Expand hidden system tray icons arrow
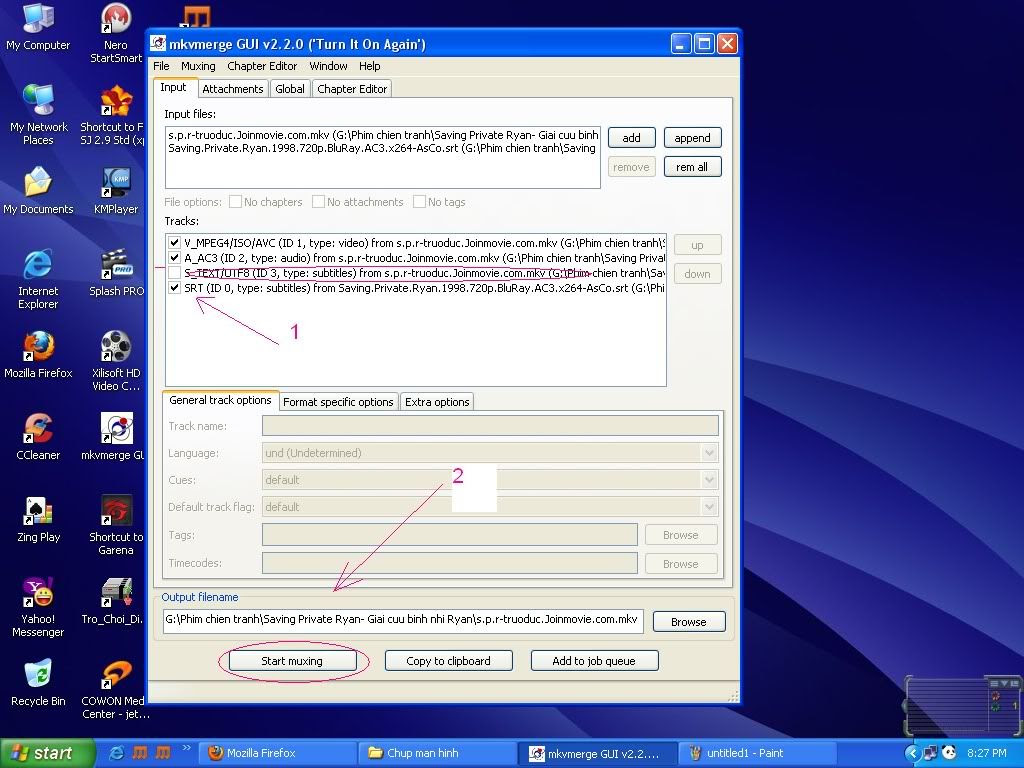Screen dimensions: 1024x768 click(912, 753)
